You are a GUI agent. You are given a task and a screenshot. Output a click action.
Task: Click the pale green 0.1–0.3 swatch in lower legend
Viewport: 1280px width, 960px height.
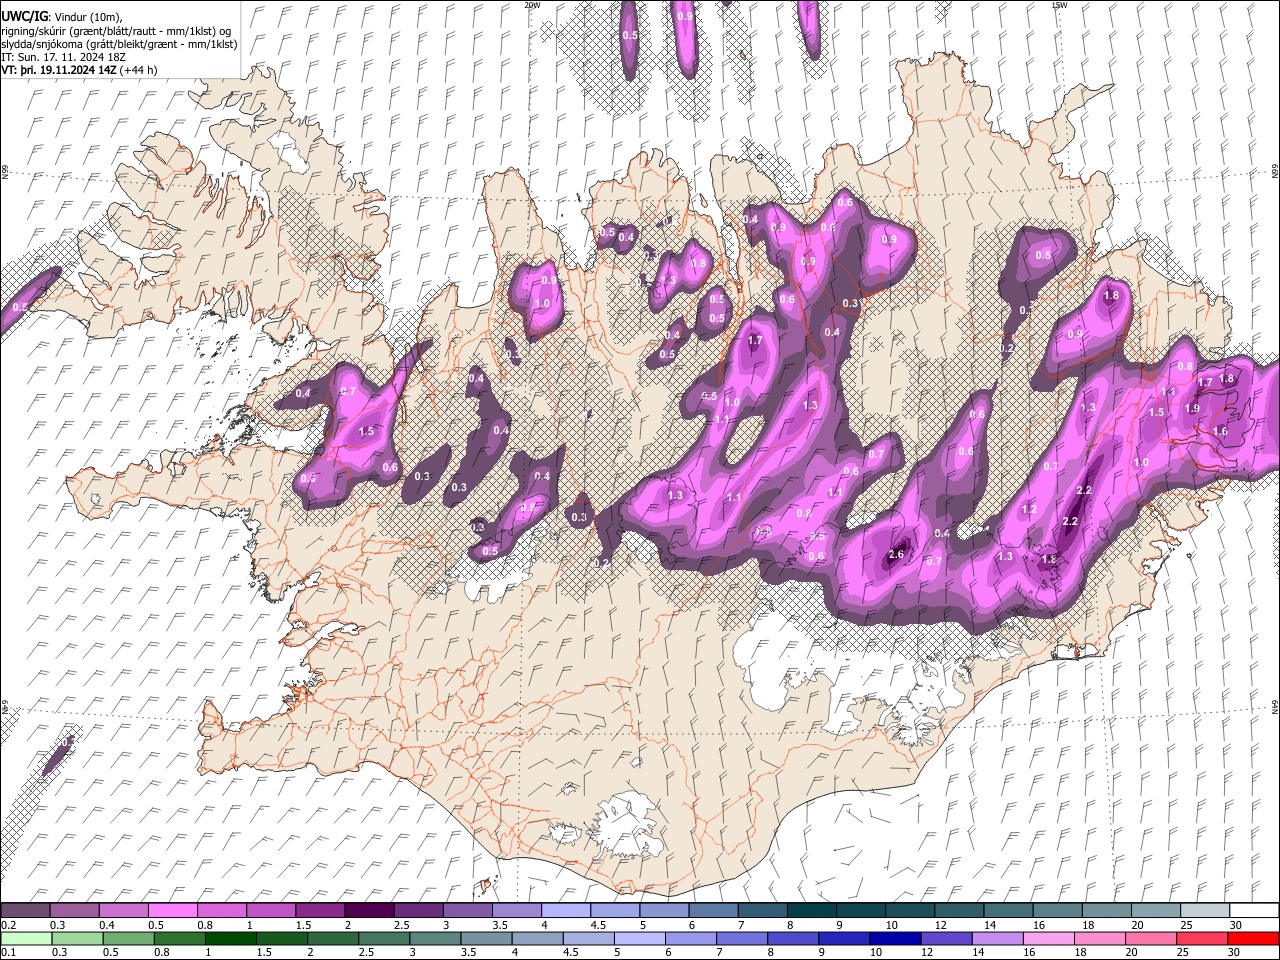[x=26, y=939]
